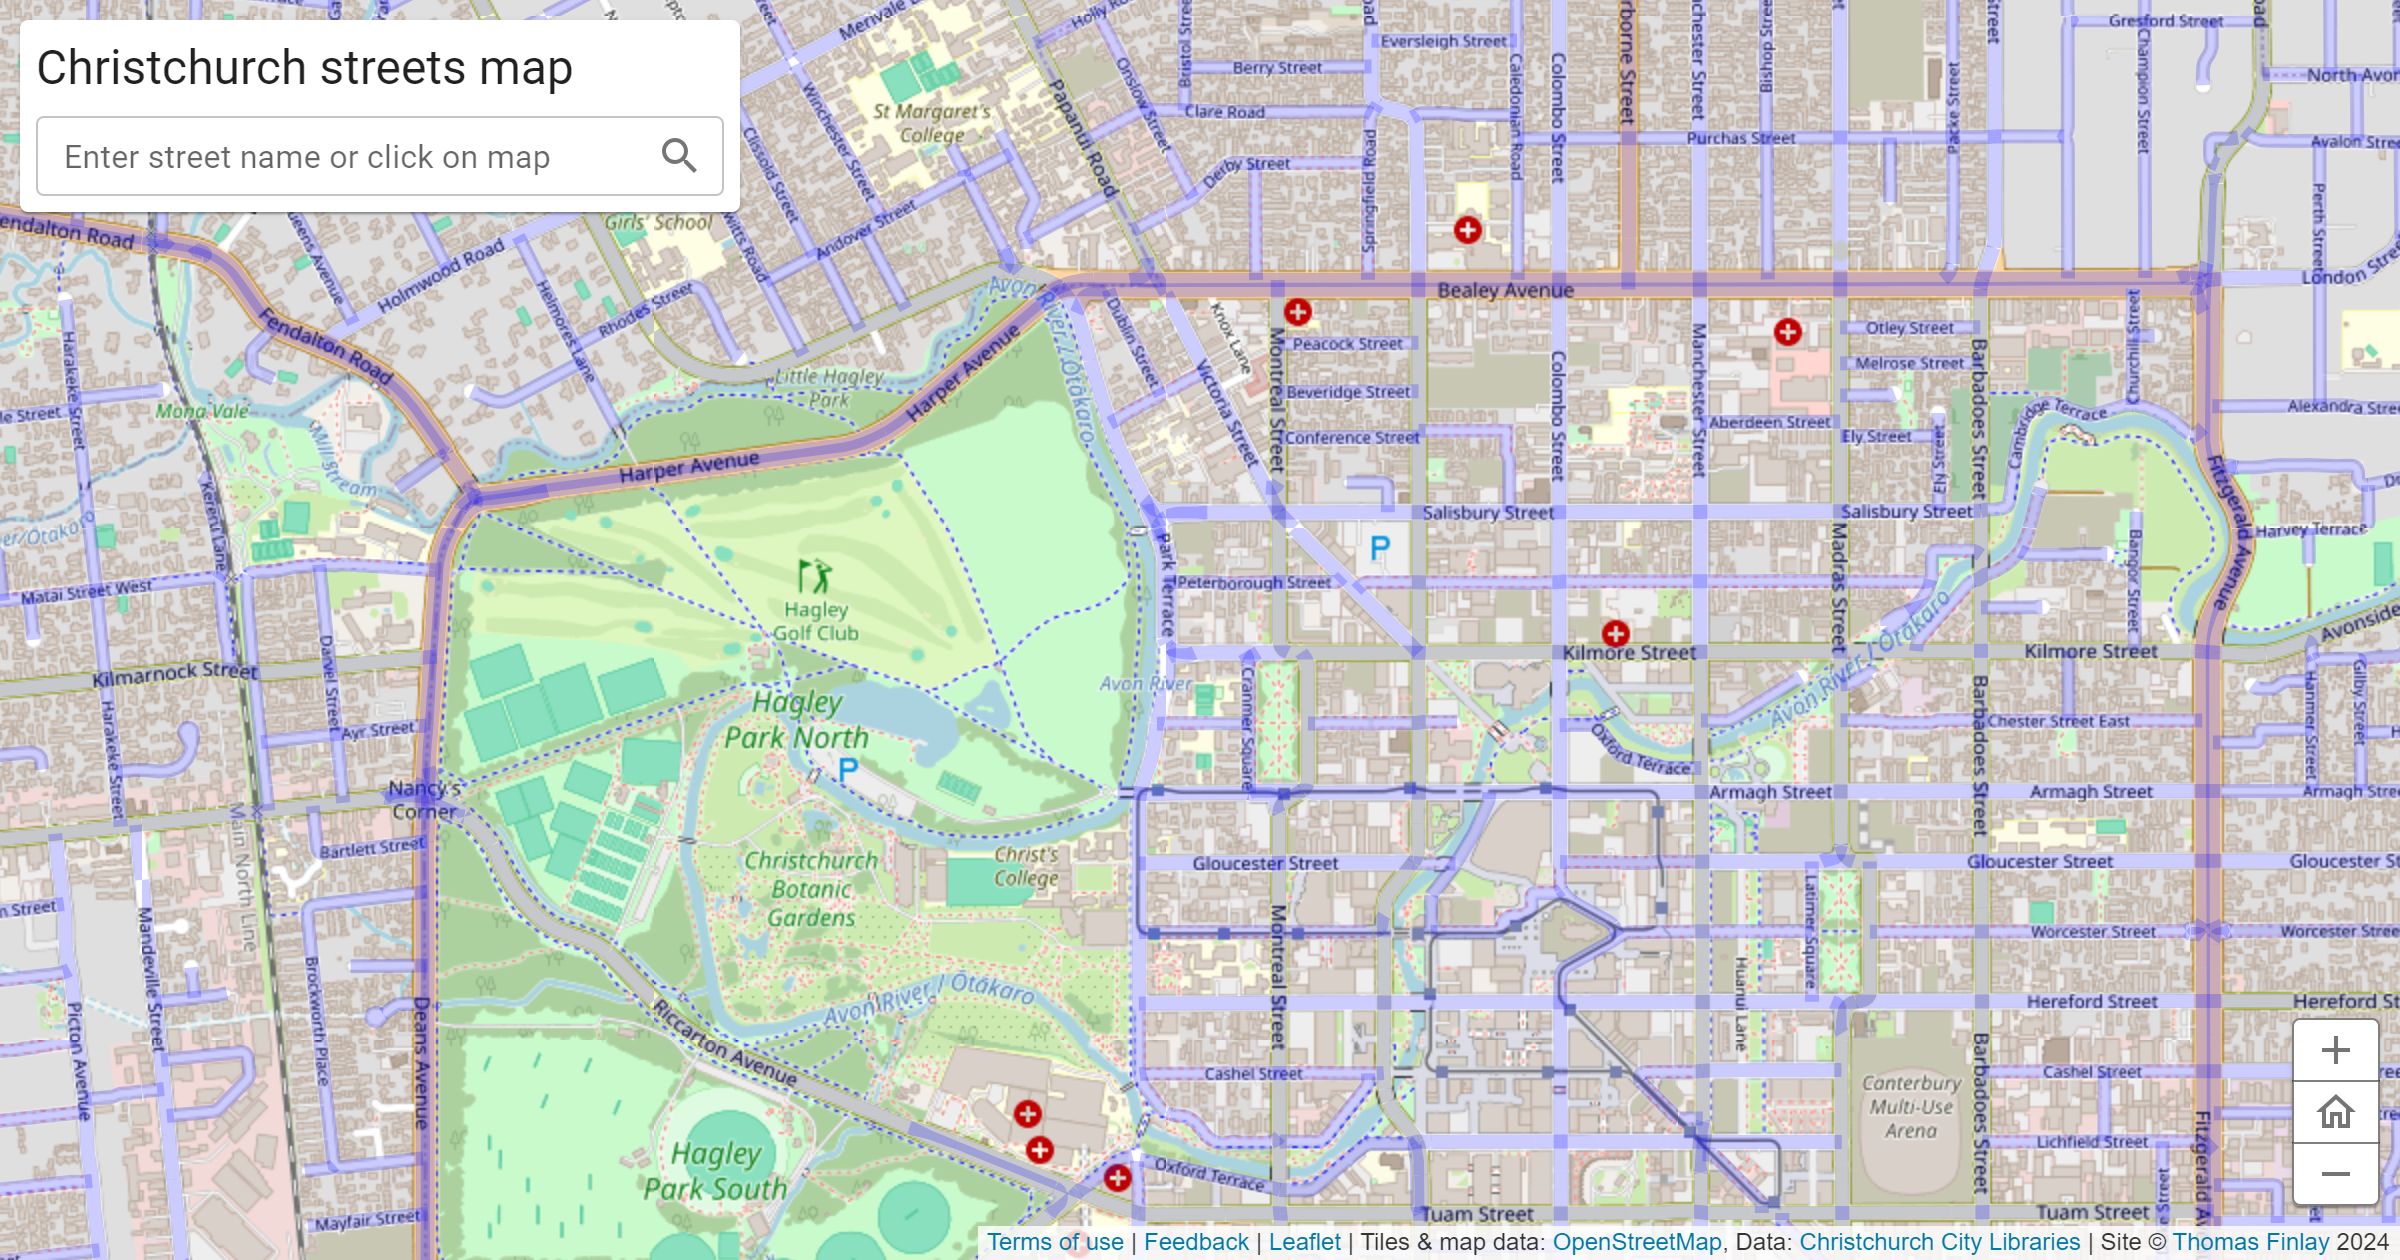Click the Hagley Park South label

click(715, 1171)
